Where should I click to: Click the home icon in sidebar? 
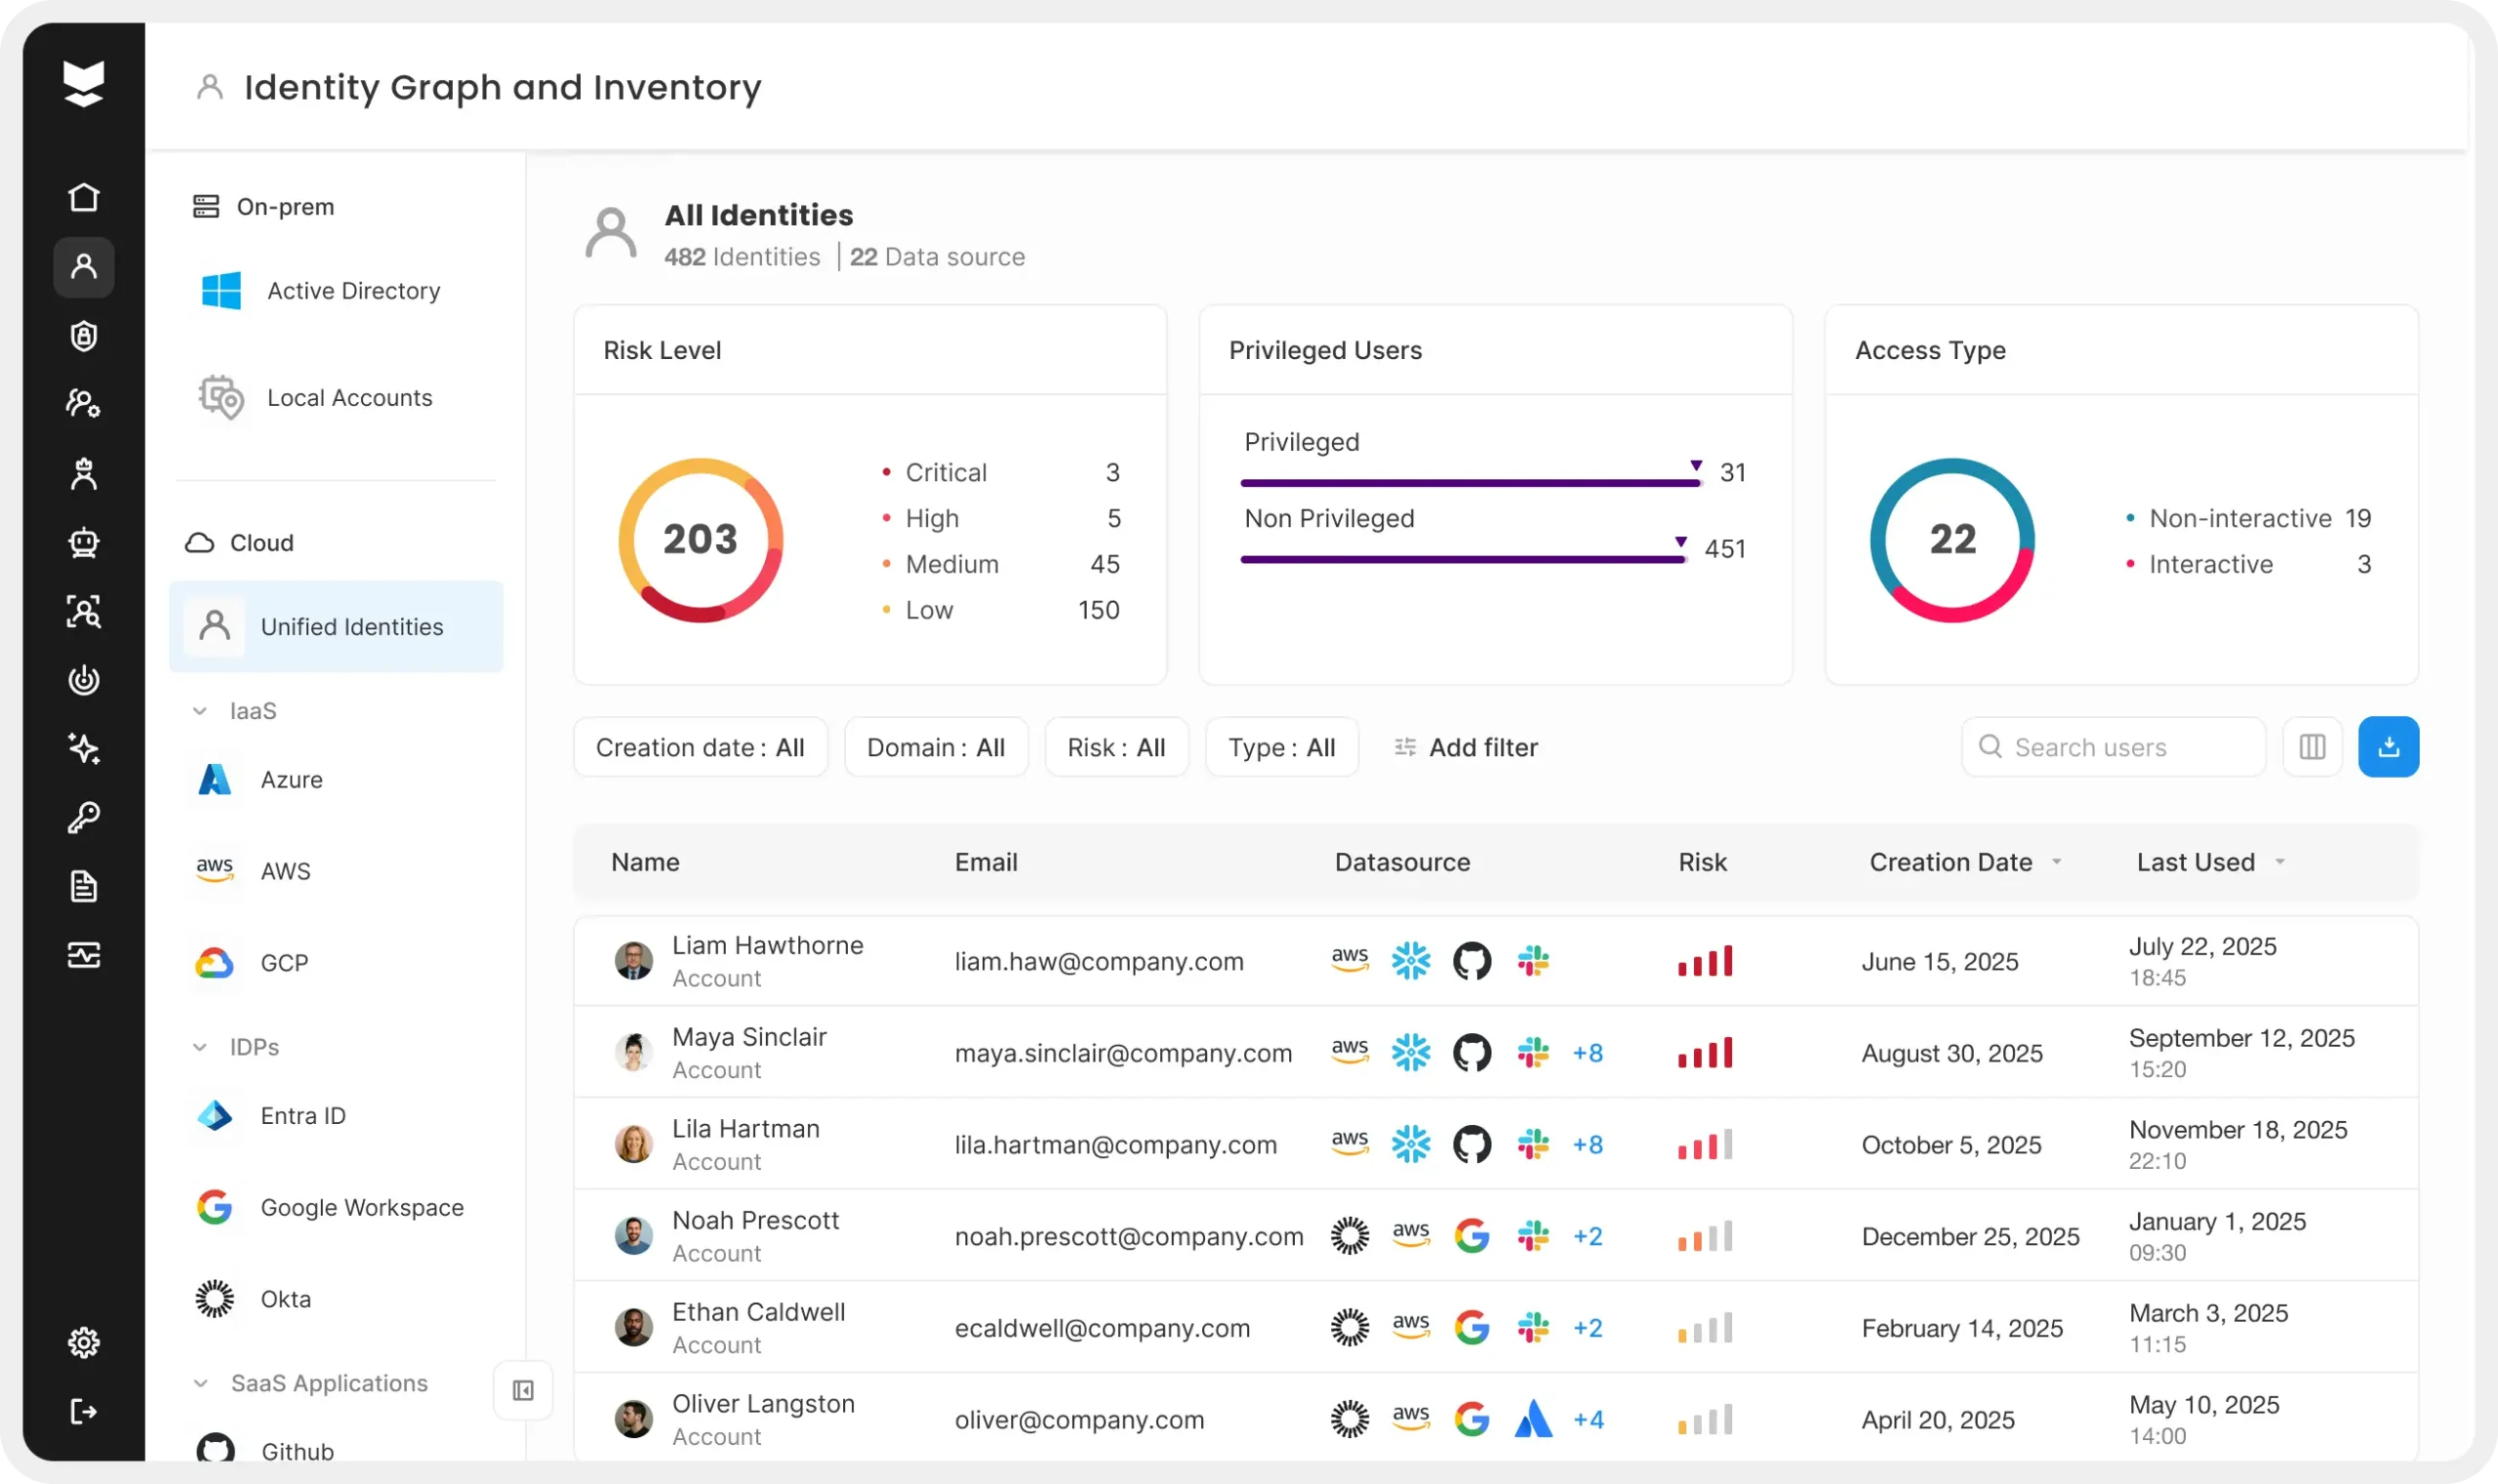[x=84, y=197]
